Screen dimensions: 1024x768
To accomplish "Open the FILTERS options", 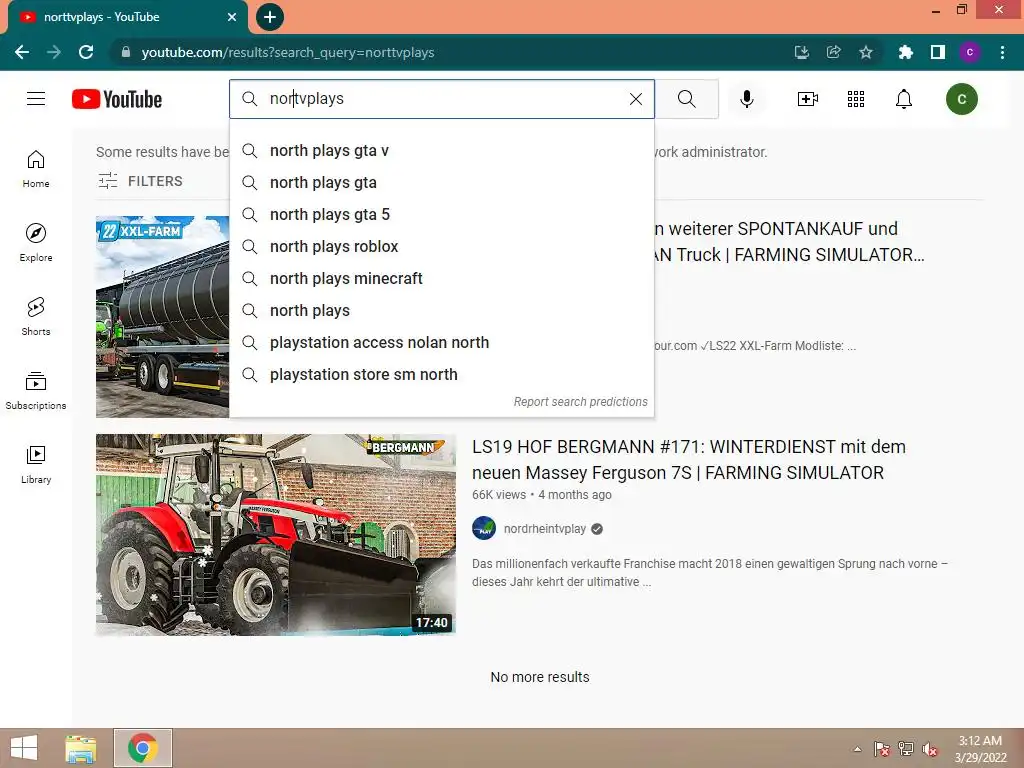I will 140,181.
